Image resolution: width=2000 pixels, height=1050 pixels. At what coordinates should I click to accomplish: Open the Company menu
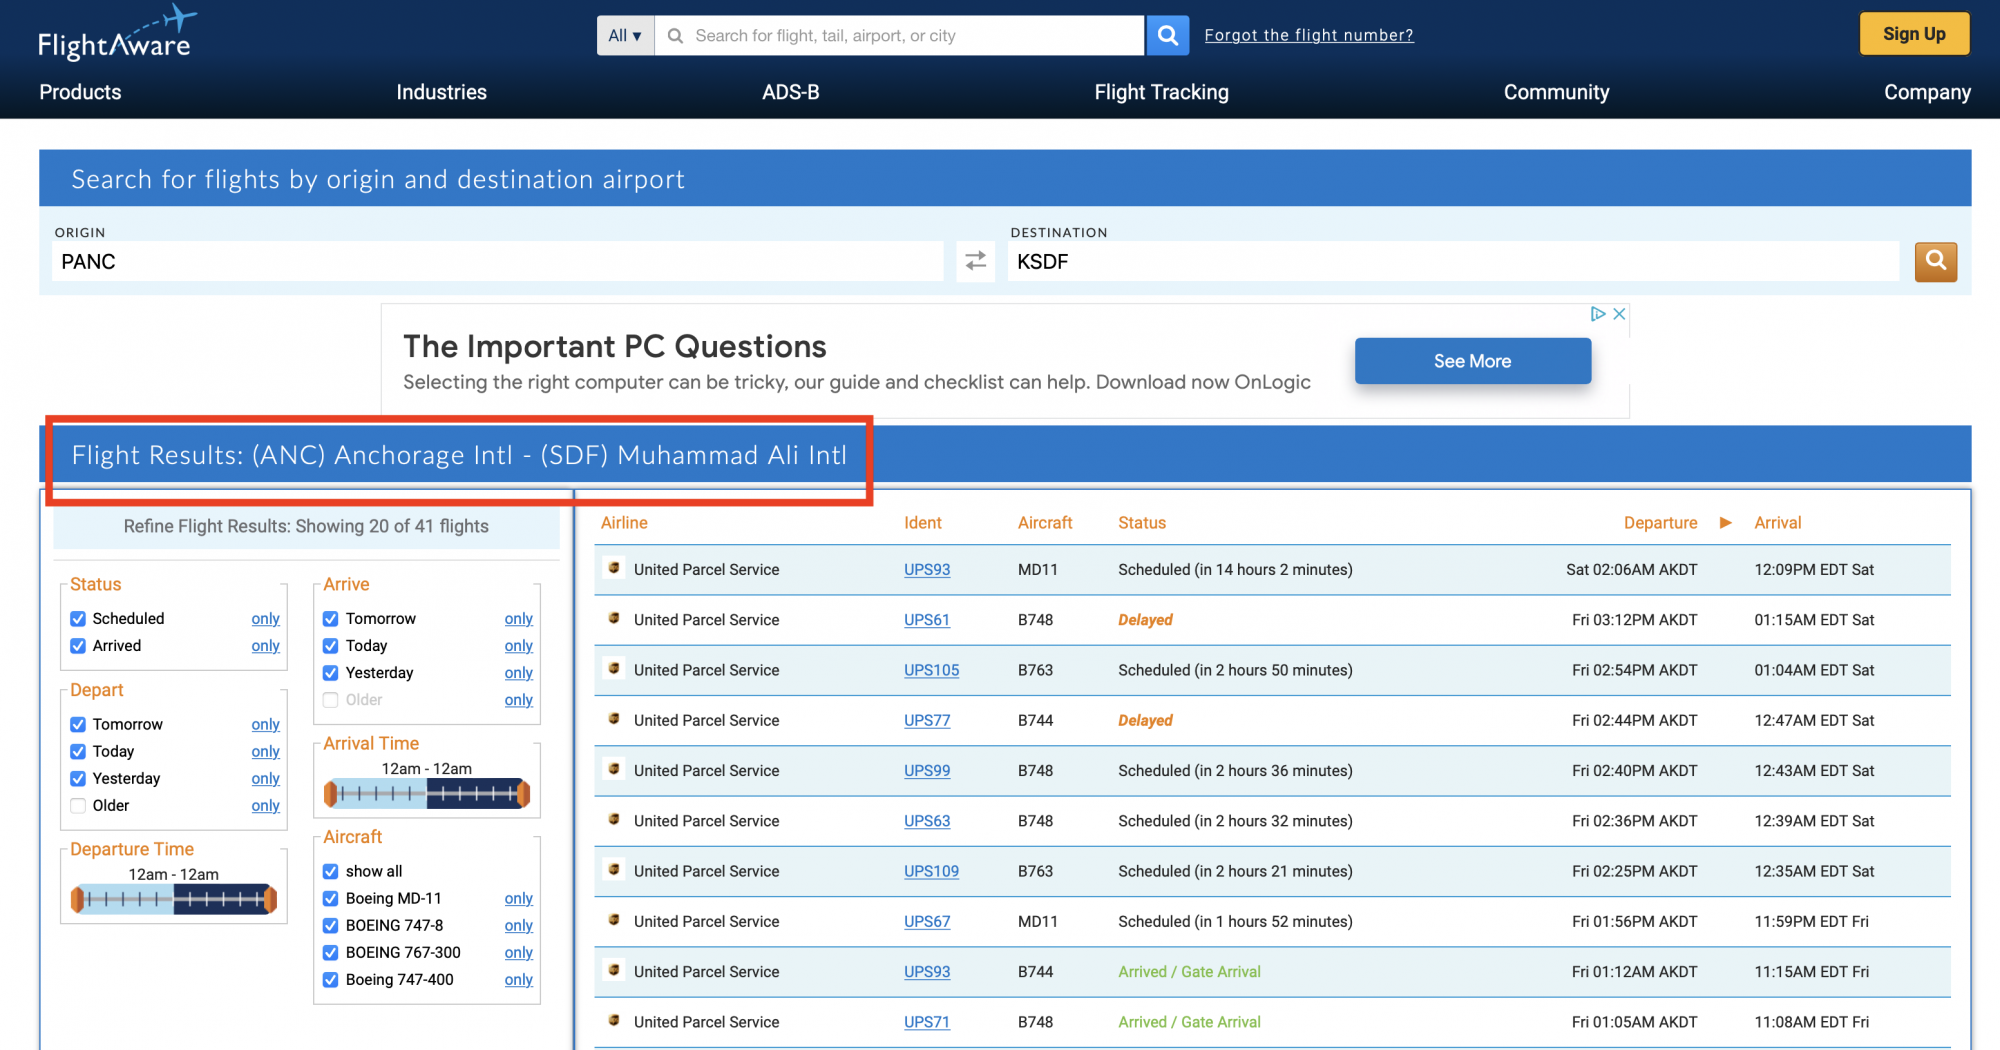pos(1927,92)
